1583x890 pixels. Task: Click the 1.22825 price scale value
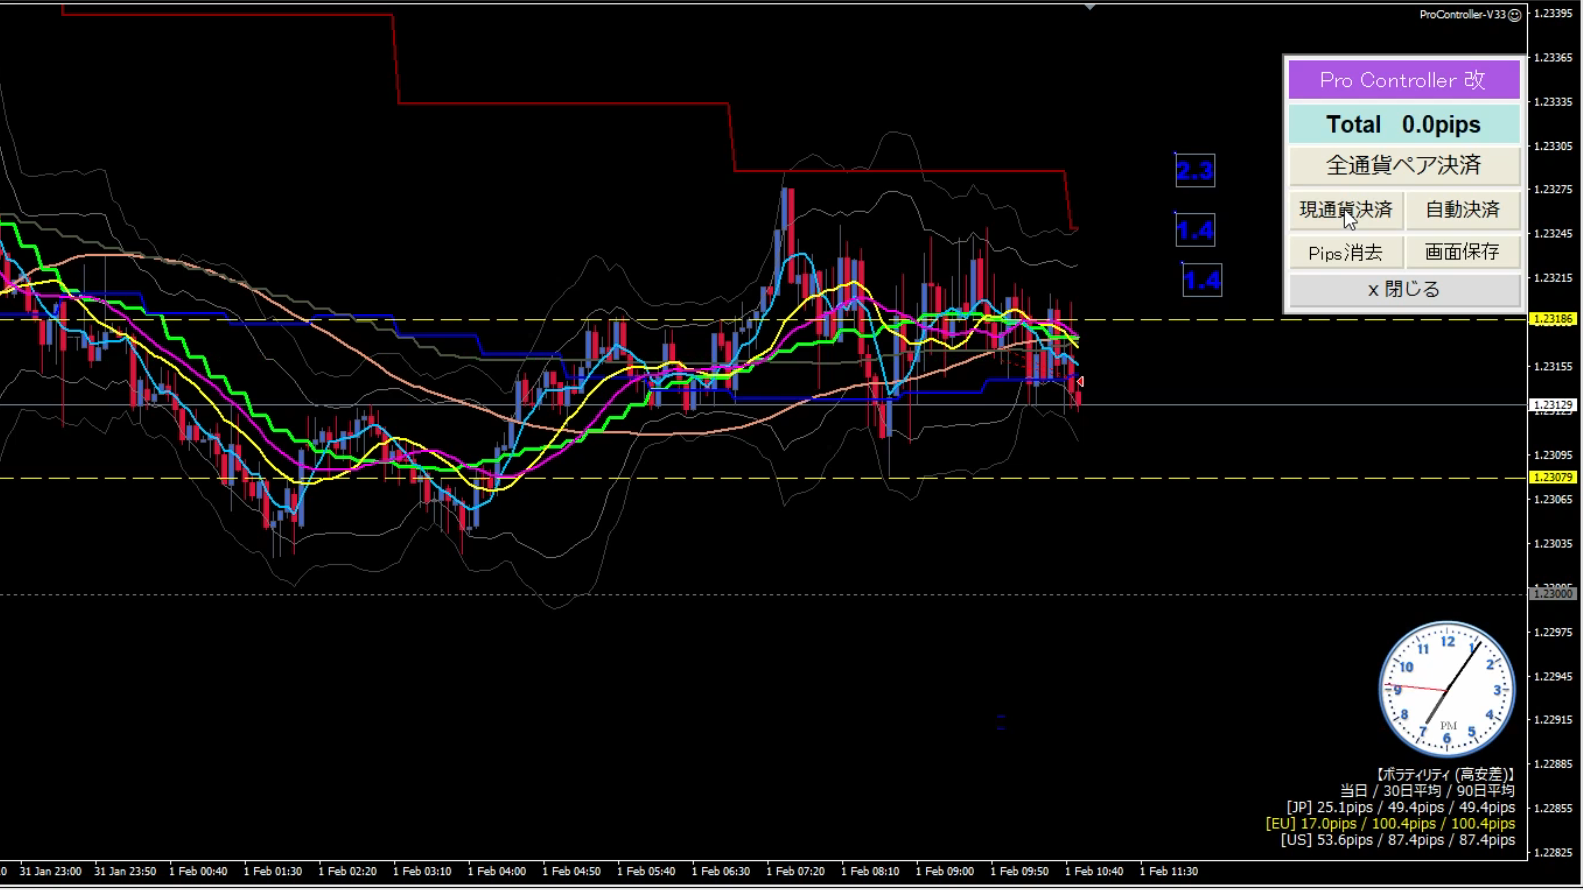pos(1554,853)
